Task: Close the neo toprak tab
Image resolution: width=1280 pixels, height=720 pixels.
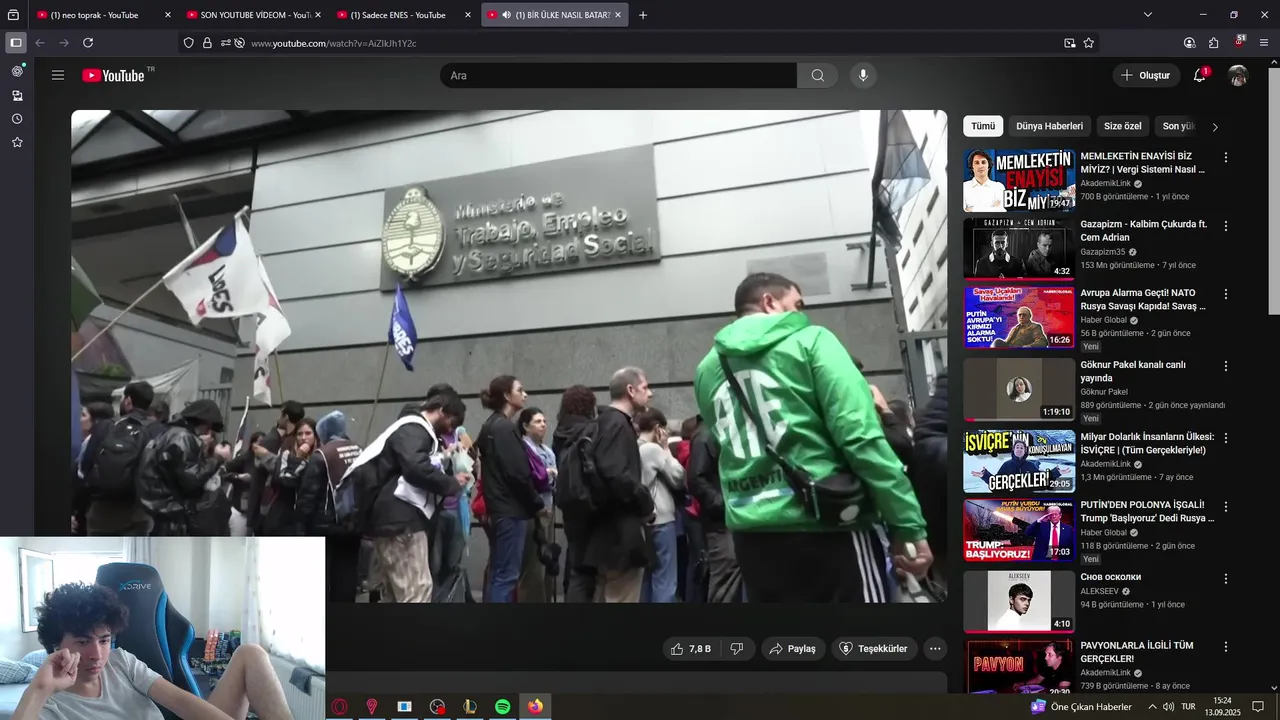Action: tap(167, 15)
